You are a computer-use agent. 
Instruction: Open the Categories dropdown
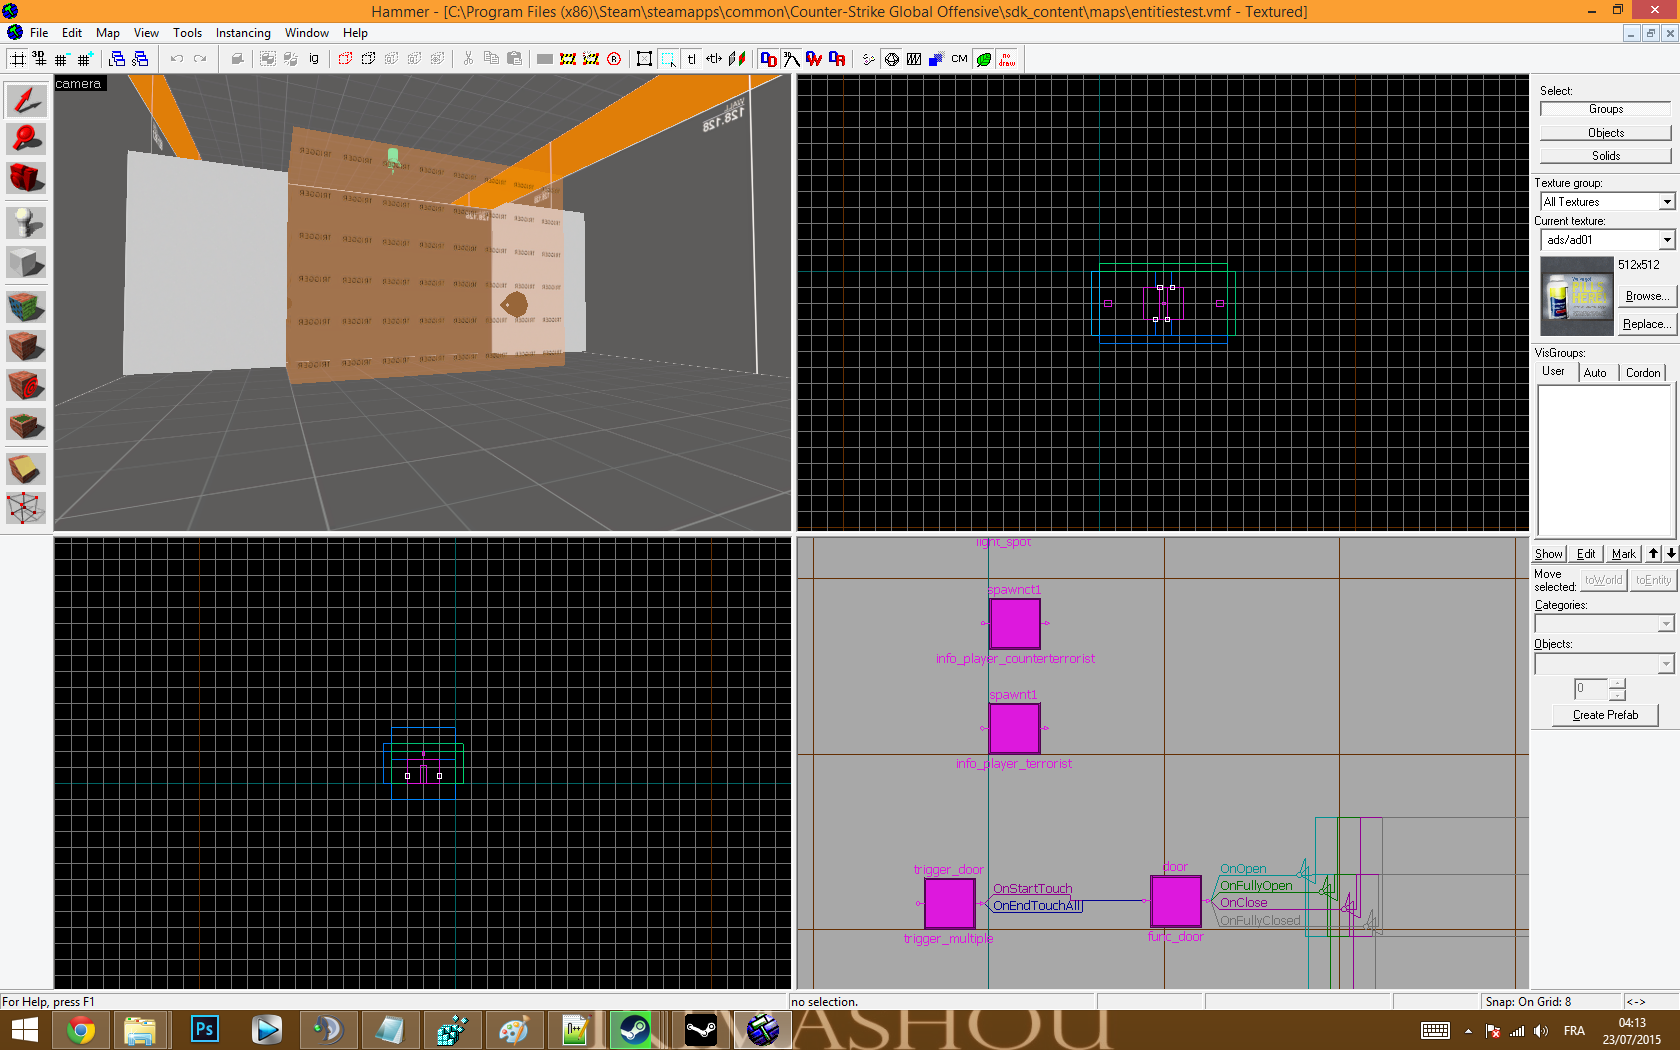[1665, 622]
